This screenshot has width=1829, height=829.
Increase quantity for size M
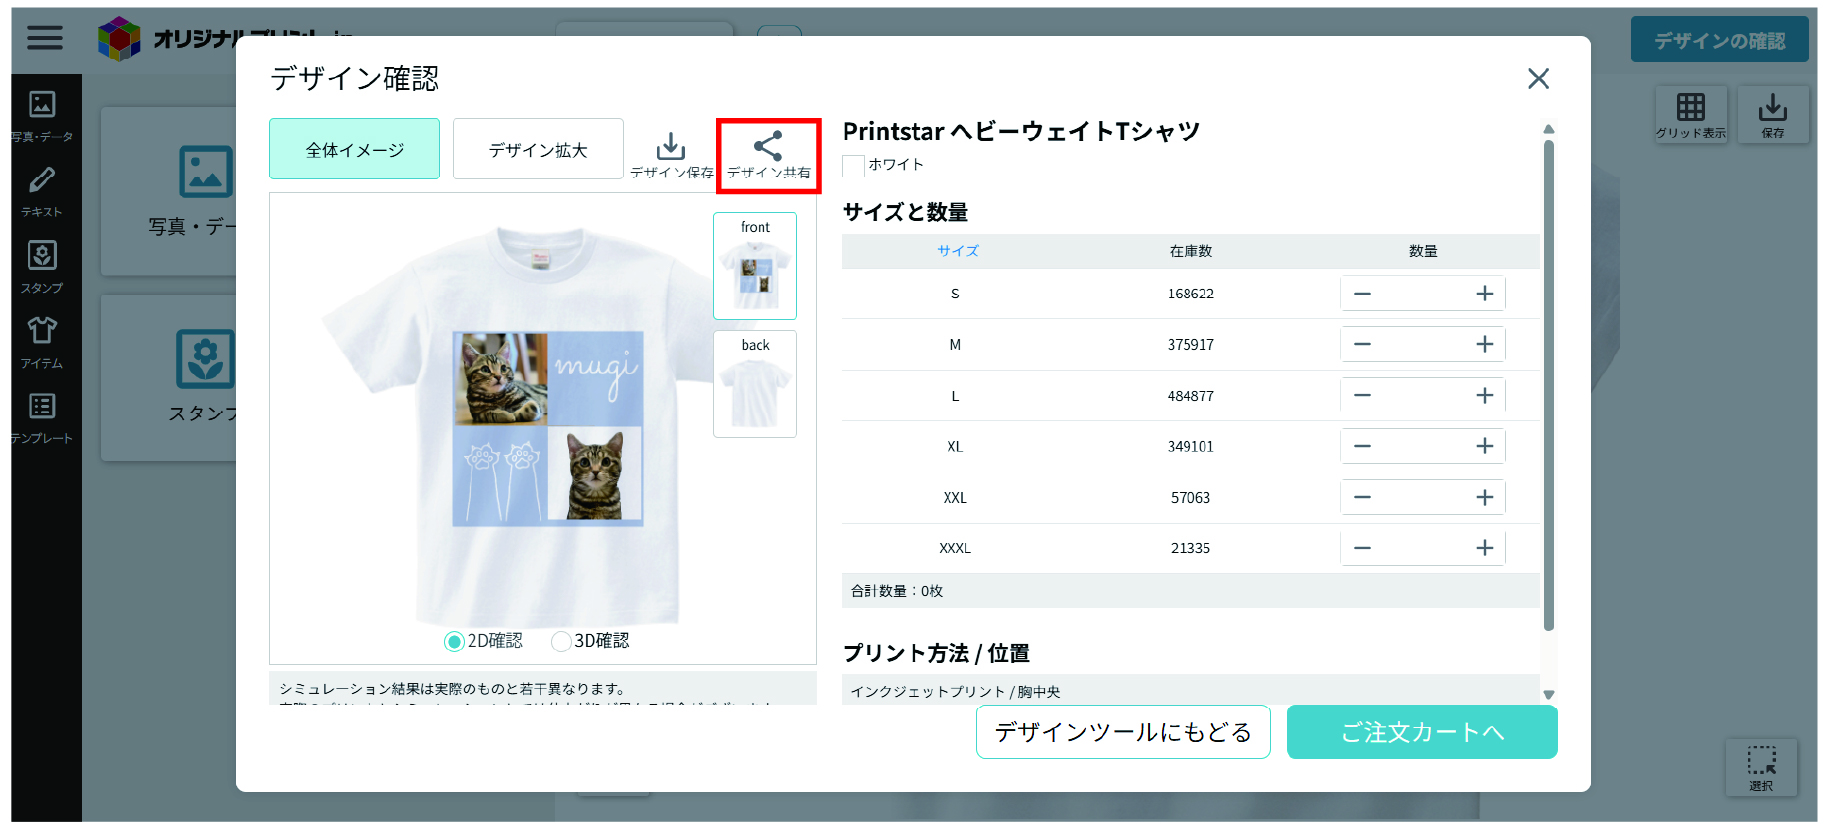[x=1484, y=345]
